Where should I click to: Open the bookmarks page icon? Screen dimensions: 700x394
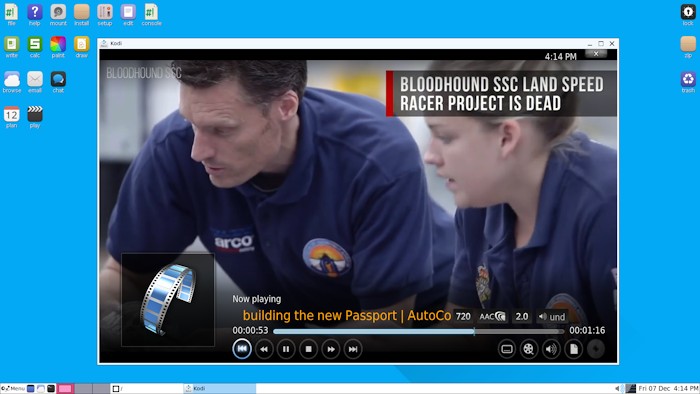(573, 349)
